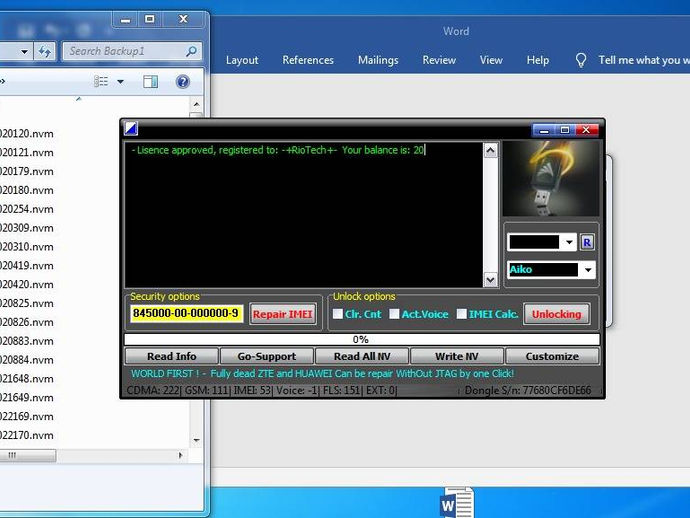Click the R refresh button beside port dropdown
This screenshot has width=690, height=518.
pyautogui.click(x=587, y=242)
